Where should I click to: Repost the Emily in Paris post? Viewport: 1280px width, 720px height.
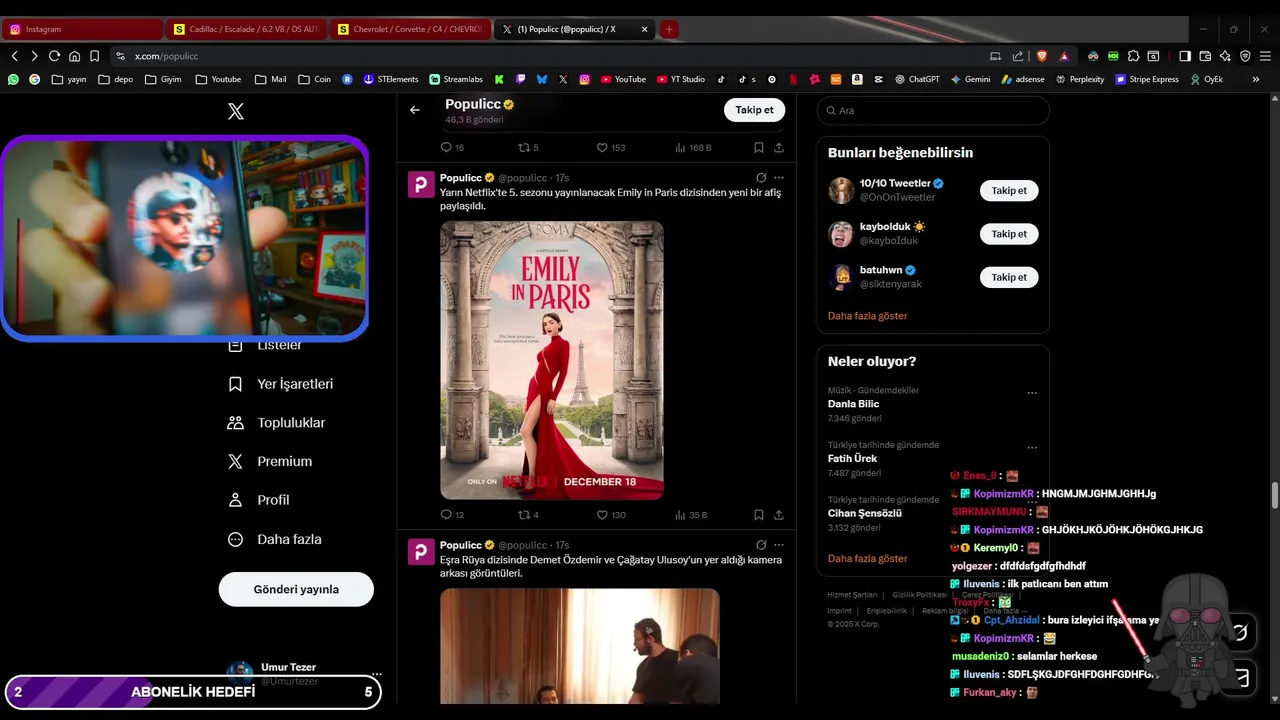point(522,515)
